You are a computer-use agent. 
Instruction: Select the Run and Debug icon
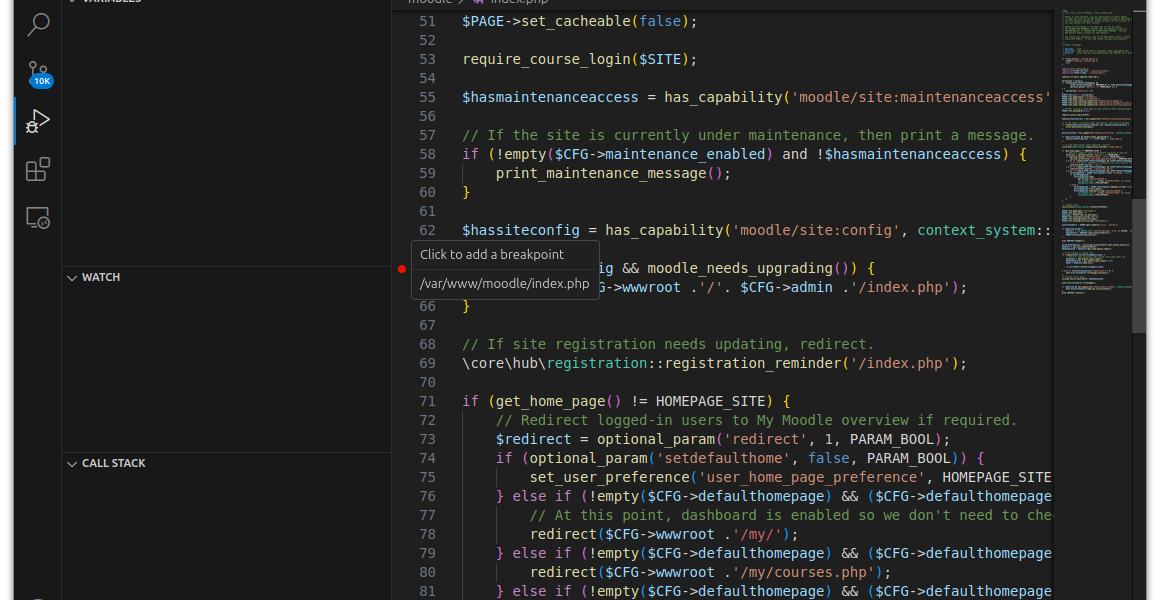coord(38,121)
